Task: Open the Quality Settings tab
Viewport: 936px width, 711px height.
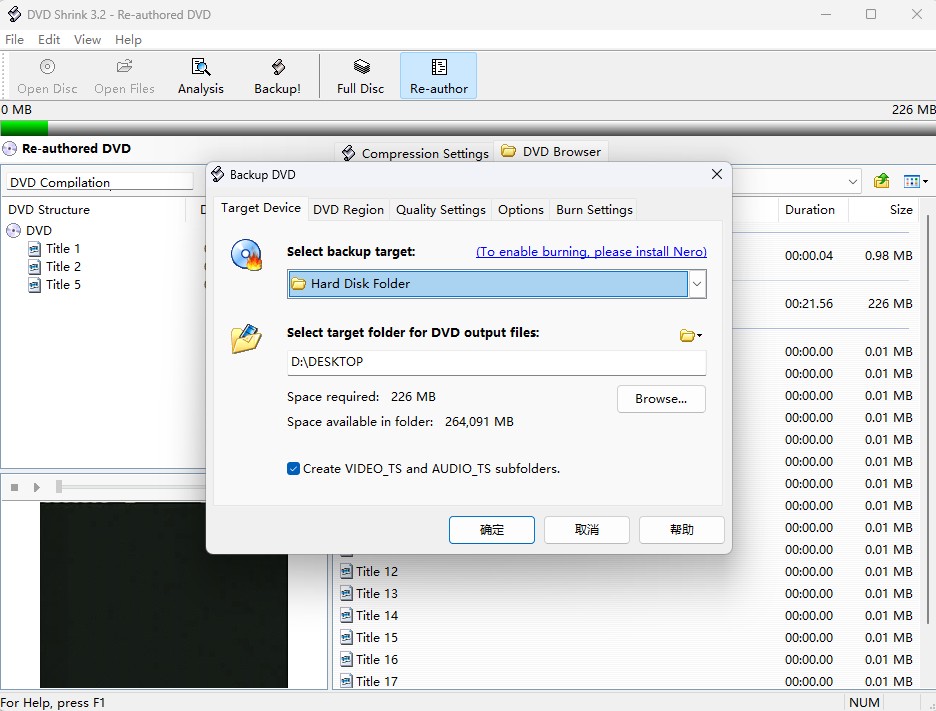Action: 440,209
